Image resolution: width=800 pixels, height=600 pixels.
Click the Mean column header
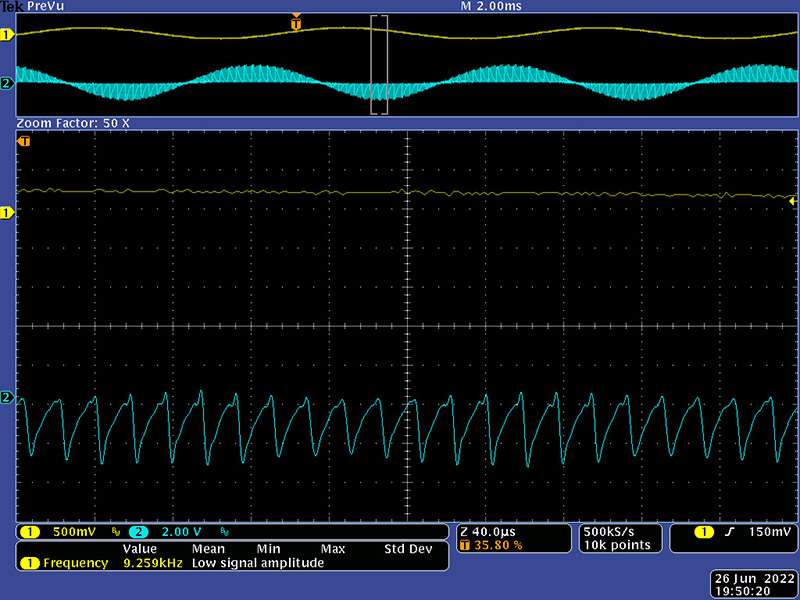tap(208, 549)
